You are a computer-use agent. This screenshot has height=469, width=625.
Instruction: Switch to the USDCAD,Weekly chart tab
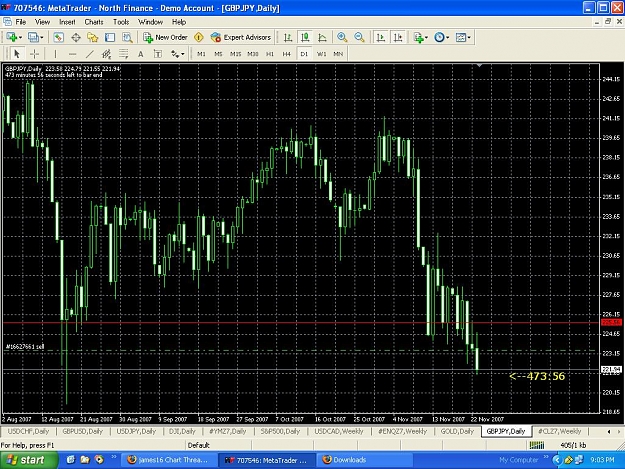(339, 431)
